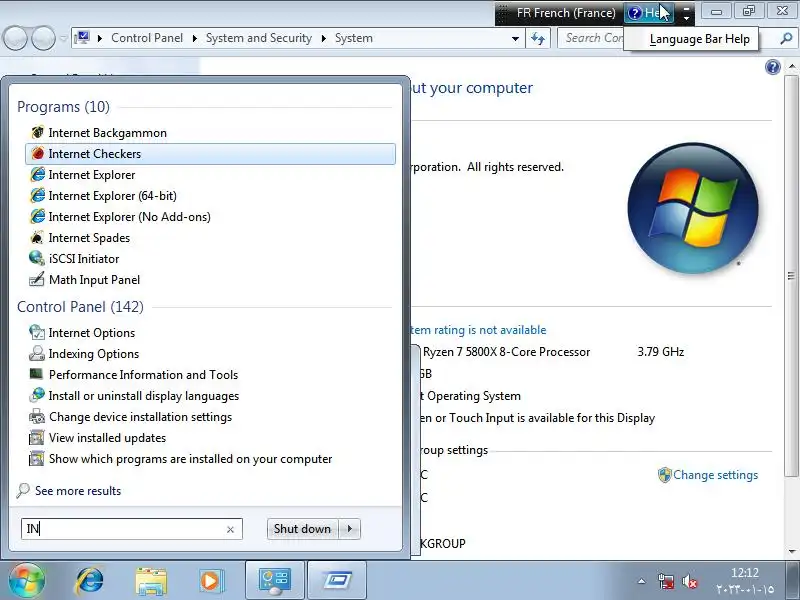Click the taskbar window button beside Control Panel
This screenshot has height=600, width=800.
[x=337, y=581]
